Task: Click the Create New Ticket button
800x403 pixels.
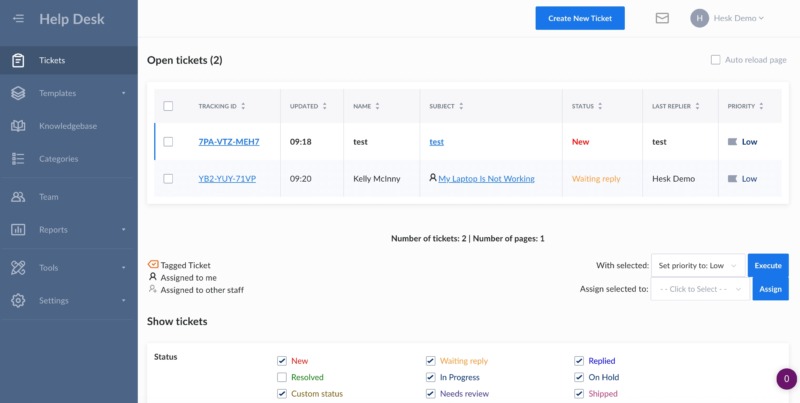Action: (580, 18)
